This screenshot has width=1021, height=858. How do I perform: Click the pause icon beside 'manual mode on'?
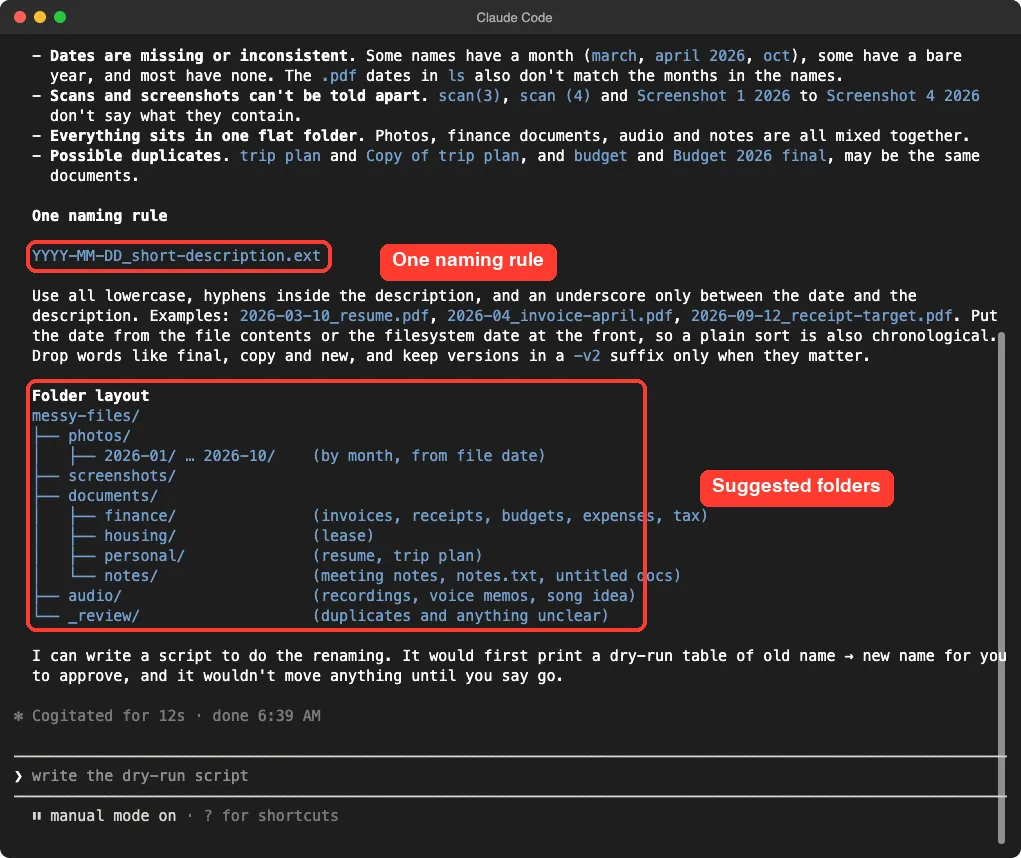(36, 816)
